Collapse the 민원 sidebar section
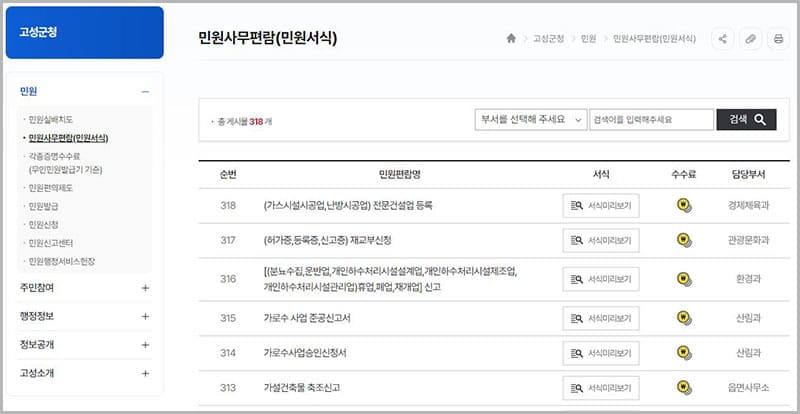The image size is (800, 414). 145,91
